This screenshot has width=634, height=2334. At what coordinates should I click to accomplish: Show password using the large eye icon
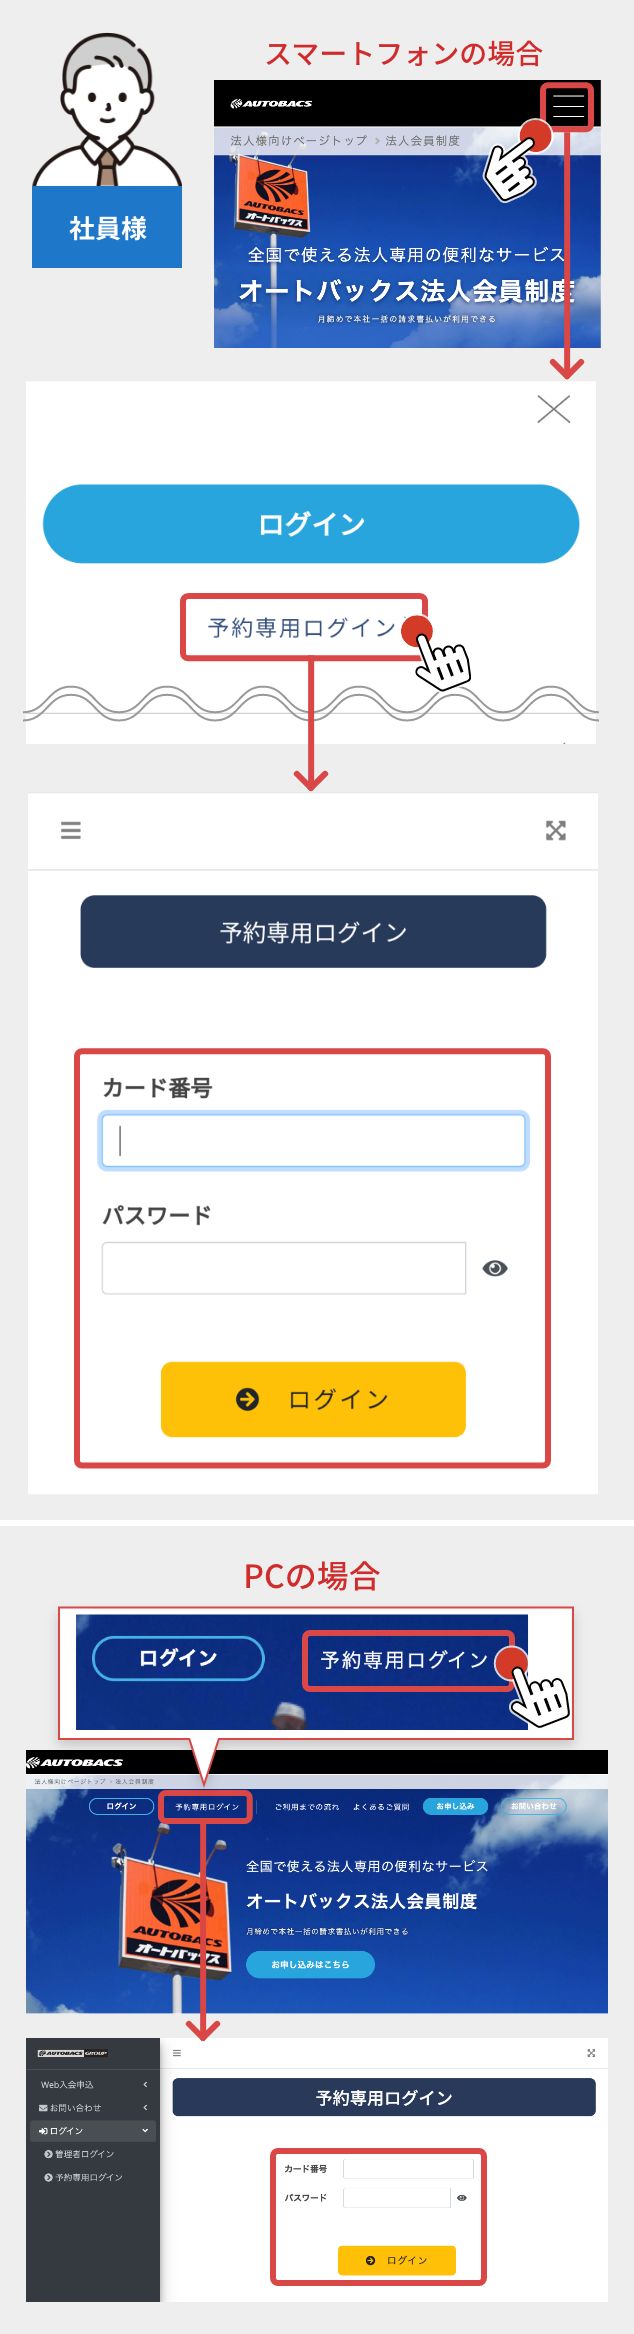coord(495,1268)
